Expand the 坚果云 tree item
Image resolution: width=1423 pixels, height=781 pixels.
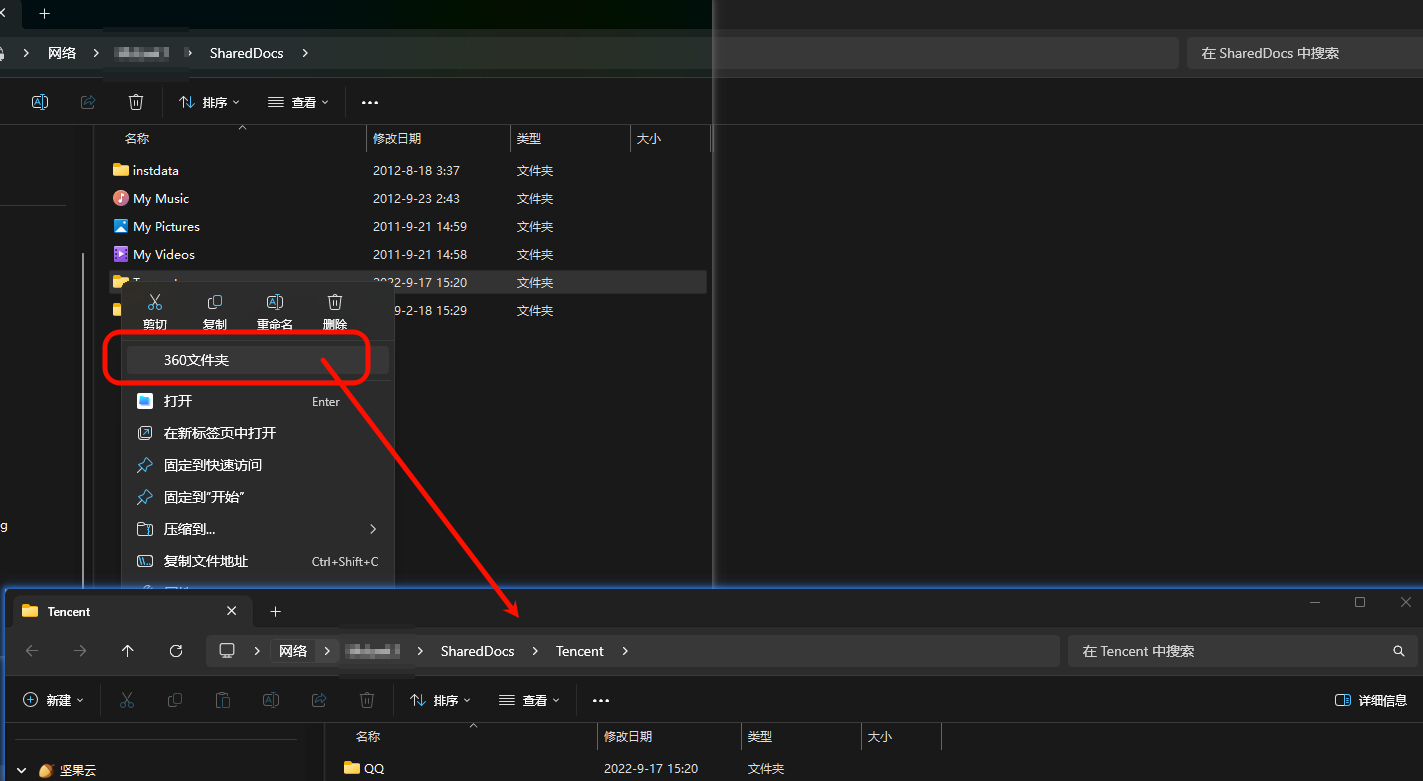[x=21, y=770]
